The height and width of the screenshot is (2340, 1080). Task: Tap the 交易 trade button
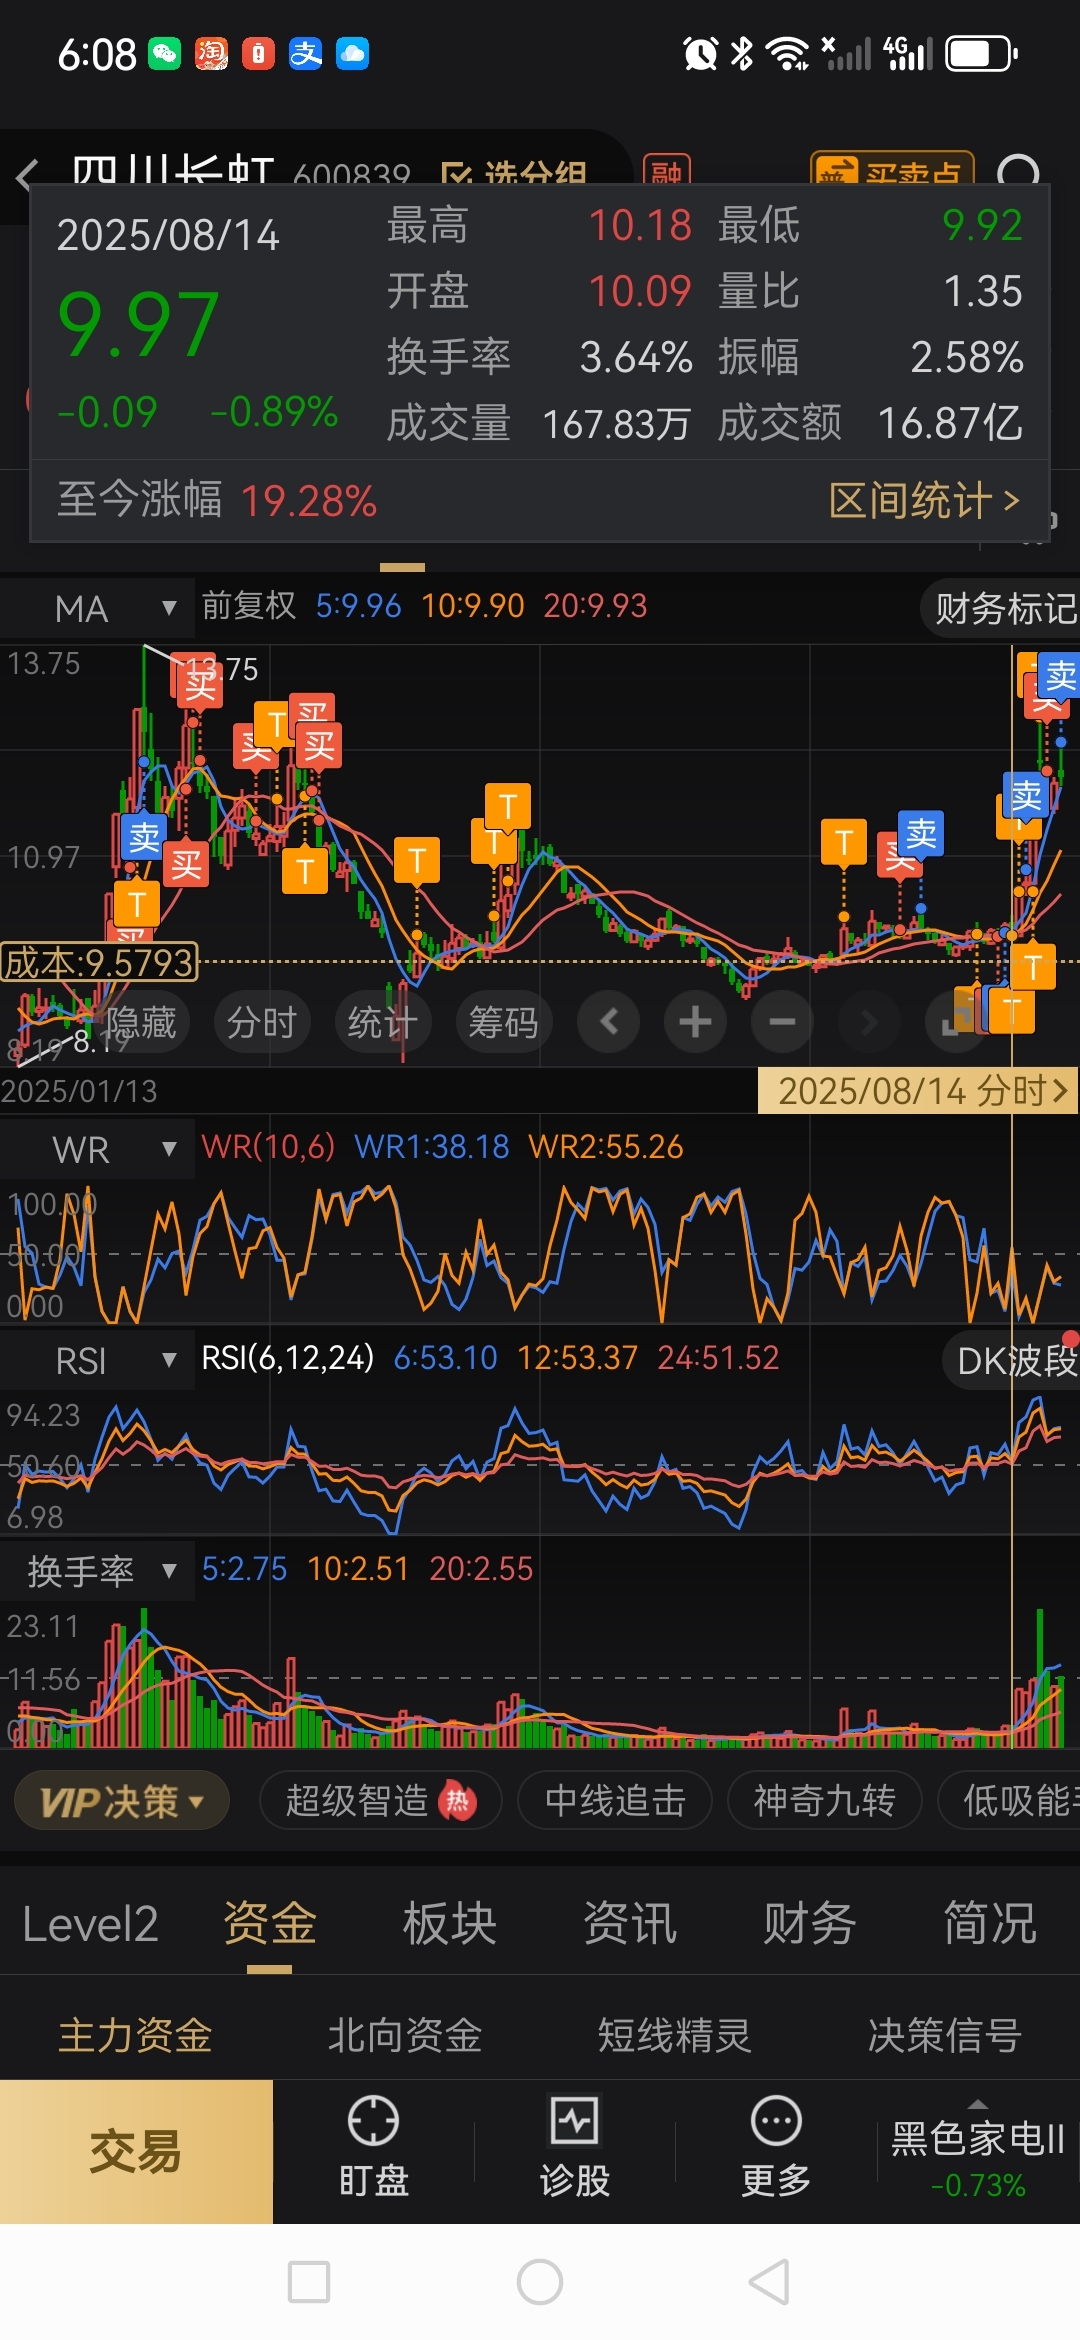pos(136,2152)
